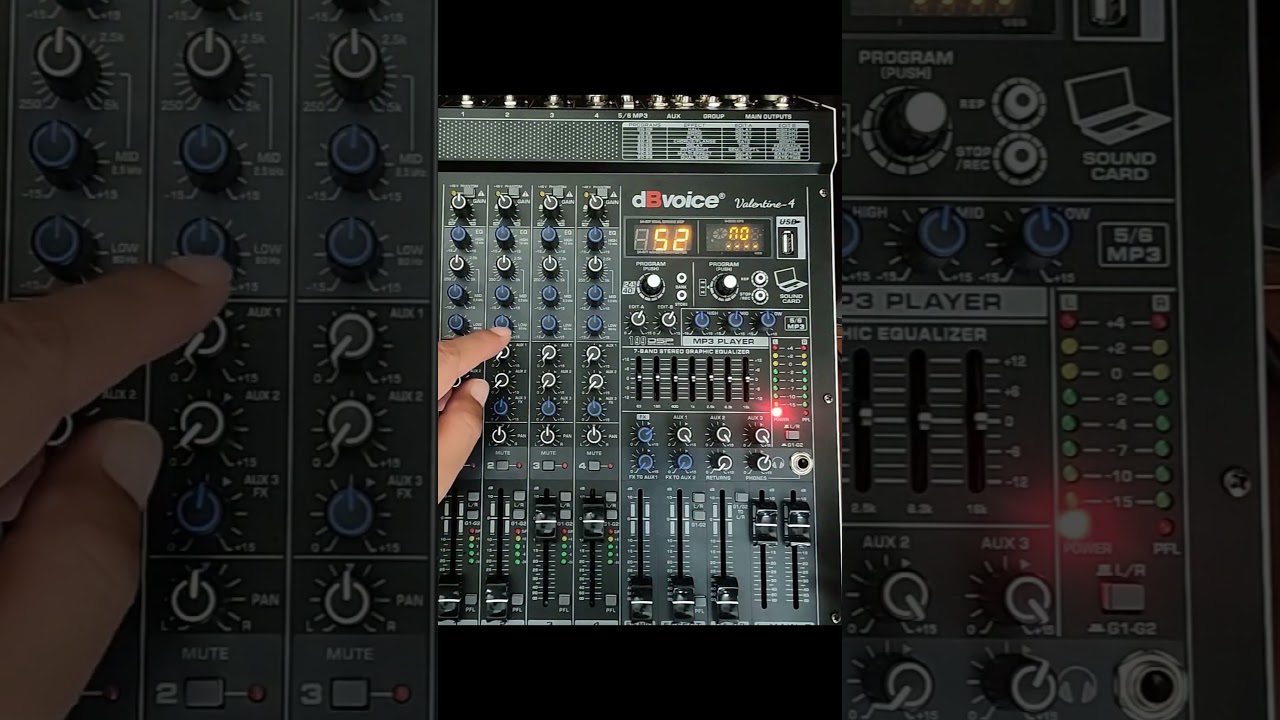
Task: Click MP3 Low EQ knob on center mixer
Action: (x=767, y=320)
